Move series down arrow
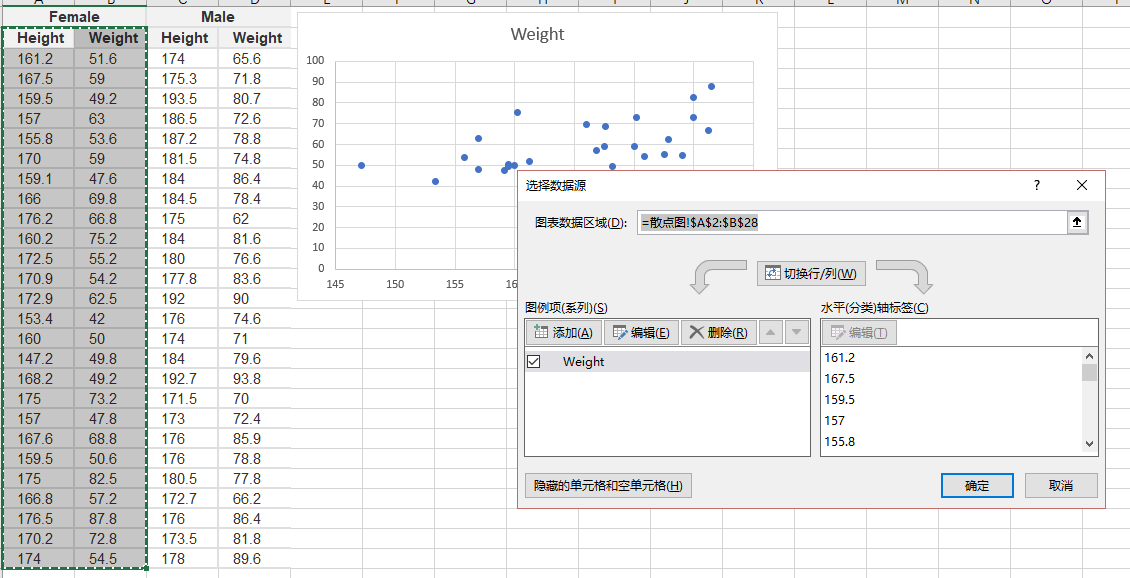This screenshot has width=1130, height=578. [796, 332]
